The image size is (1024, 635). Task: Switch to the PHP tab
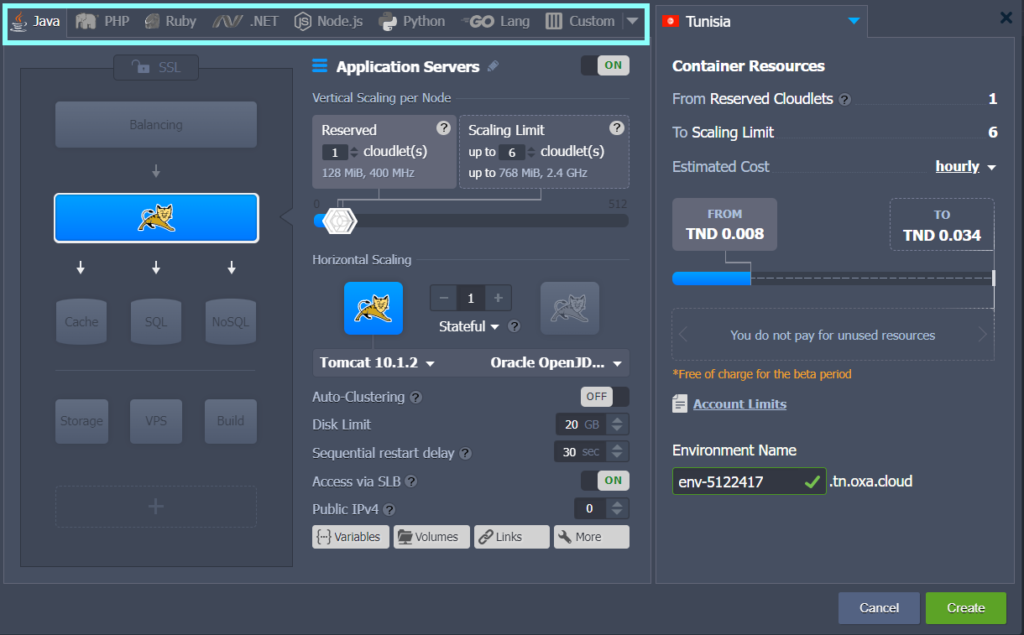103,22
